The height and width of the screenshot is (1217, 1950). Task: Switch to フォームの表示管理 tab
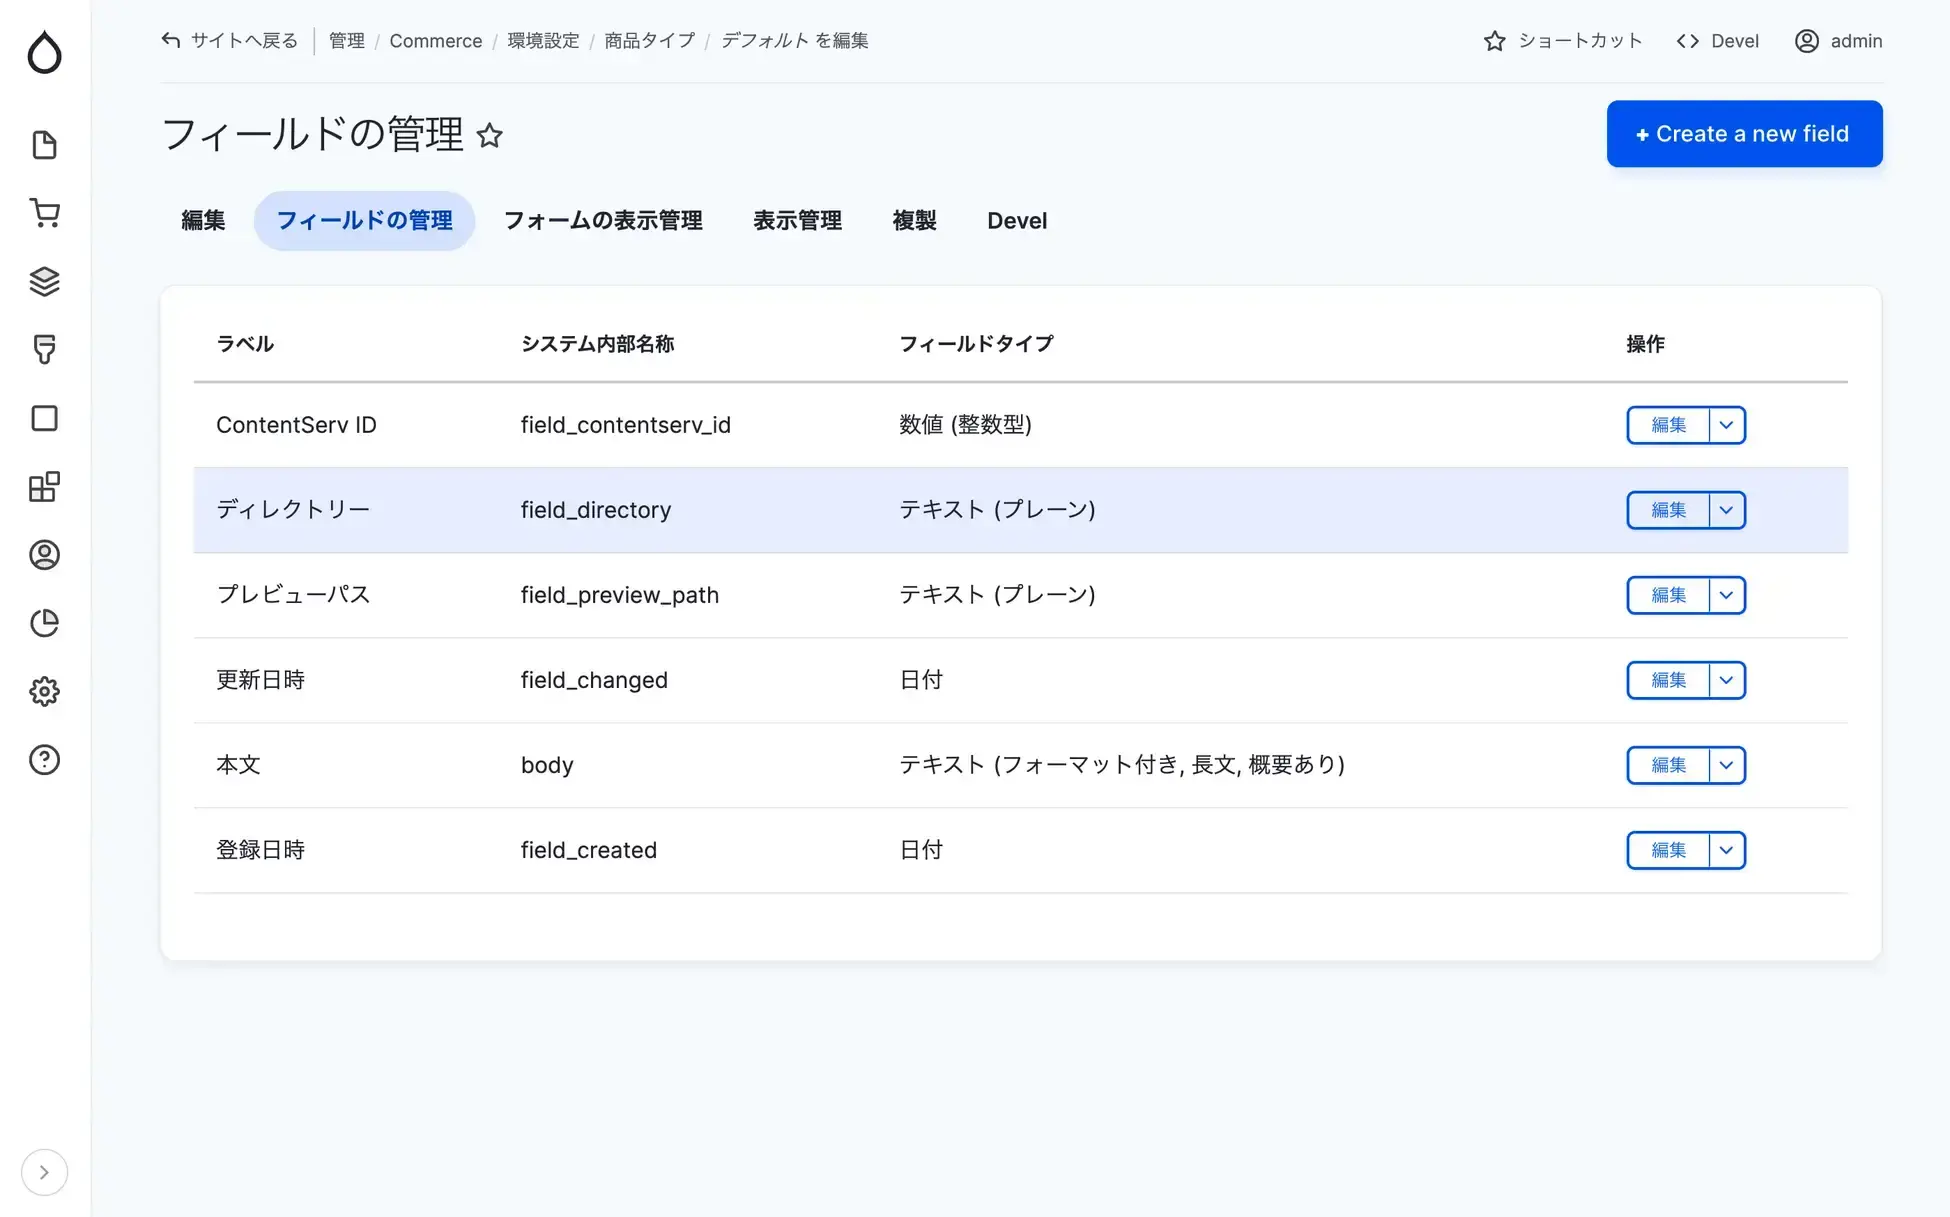point(602,221)
